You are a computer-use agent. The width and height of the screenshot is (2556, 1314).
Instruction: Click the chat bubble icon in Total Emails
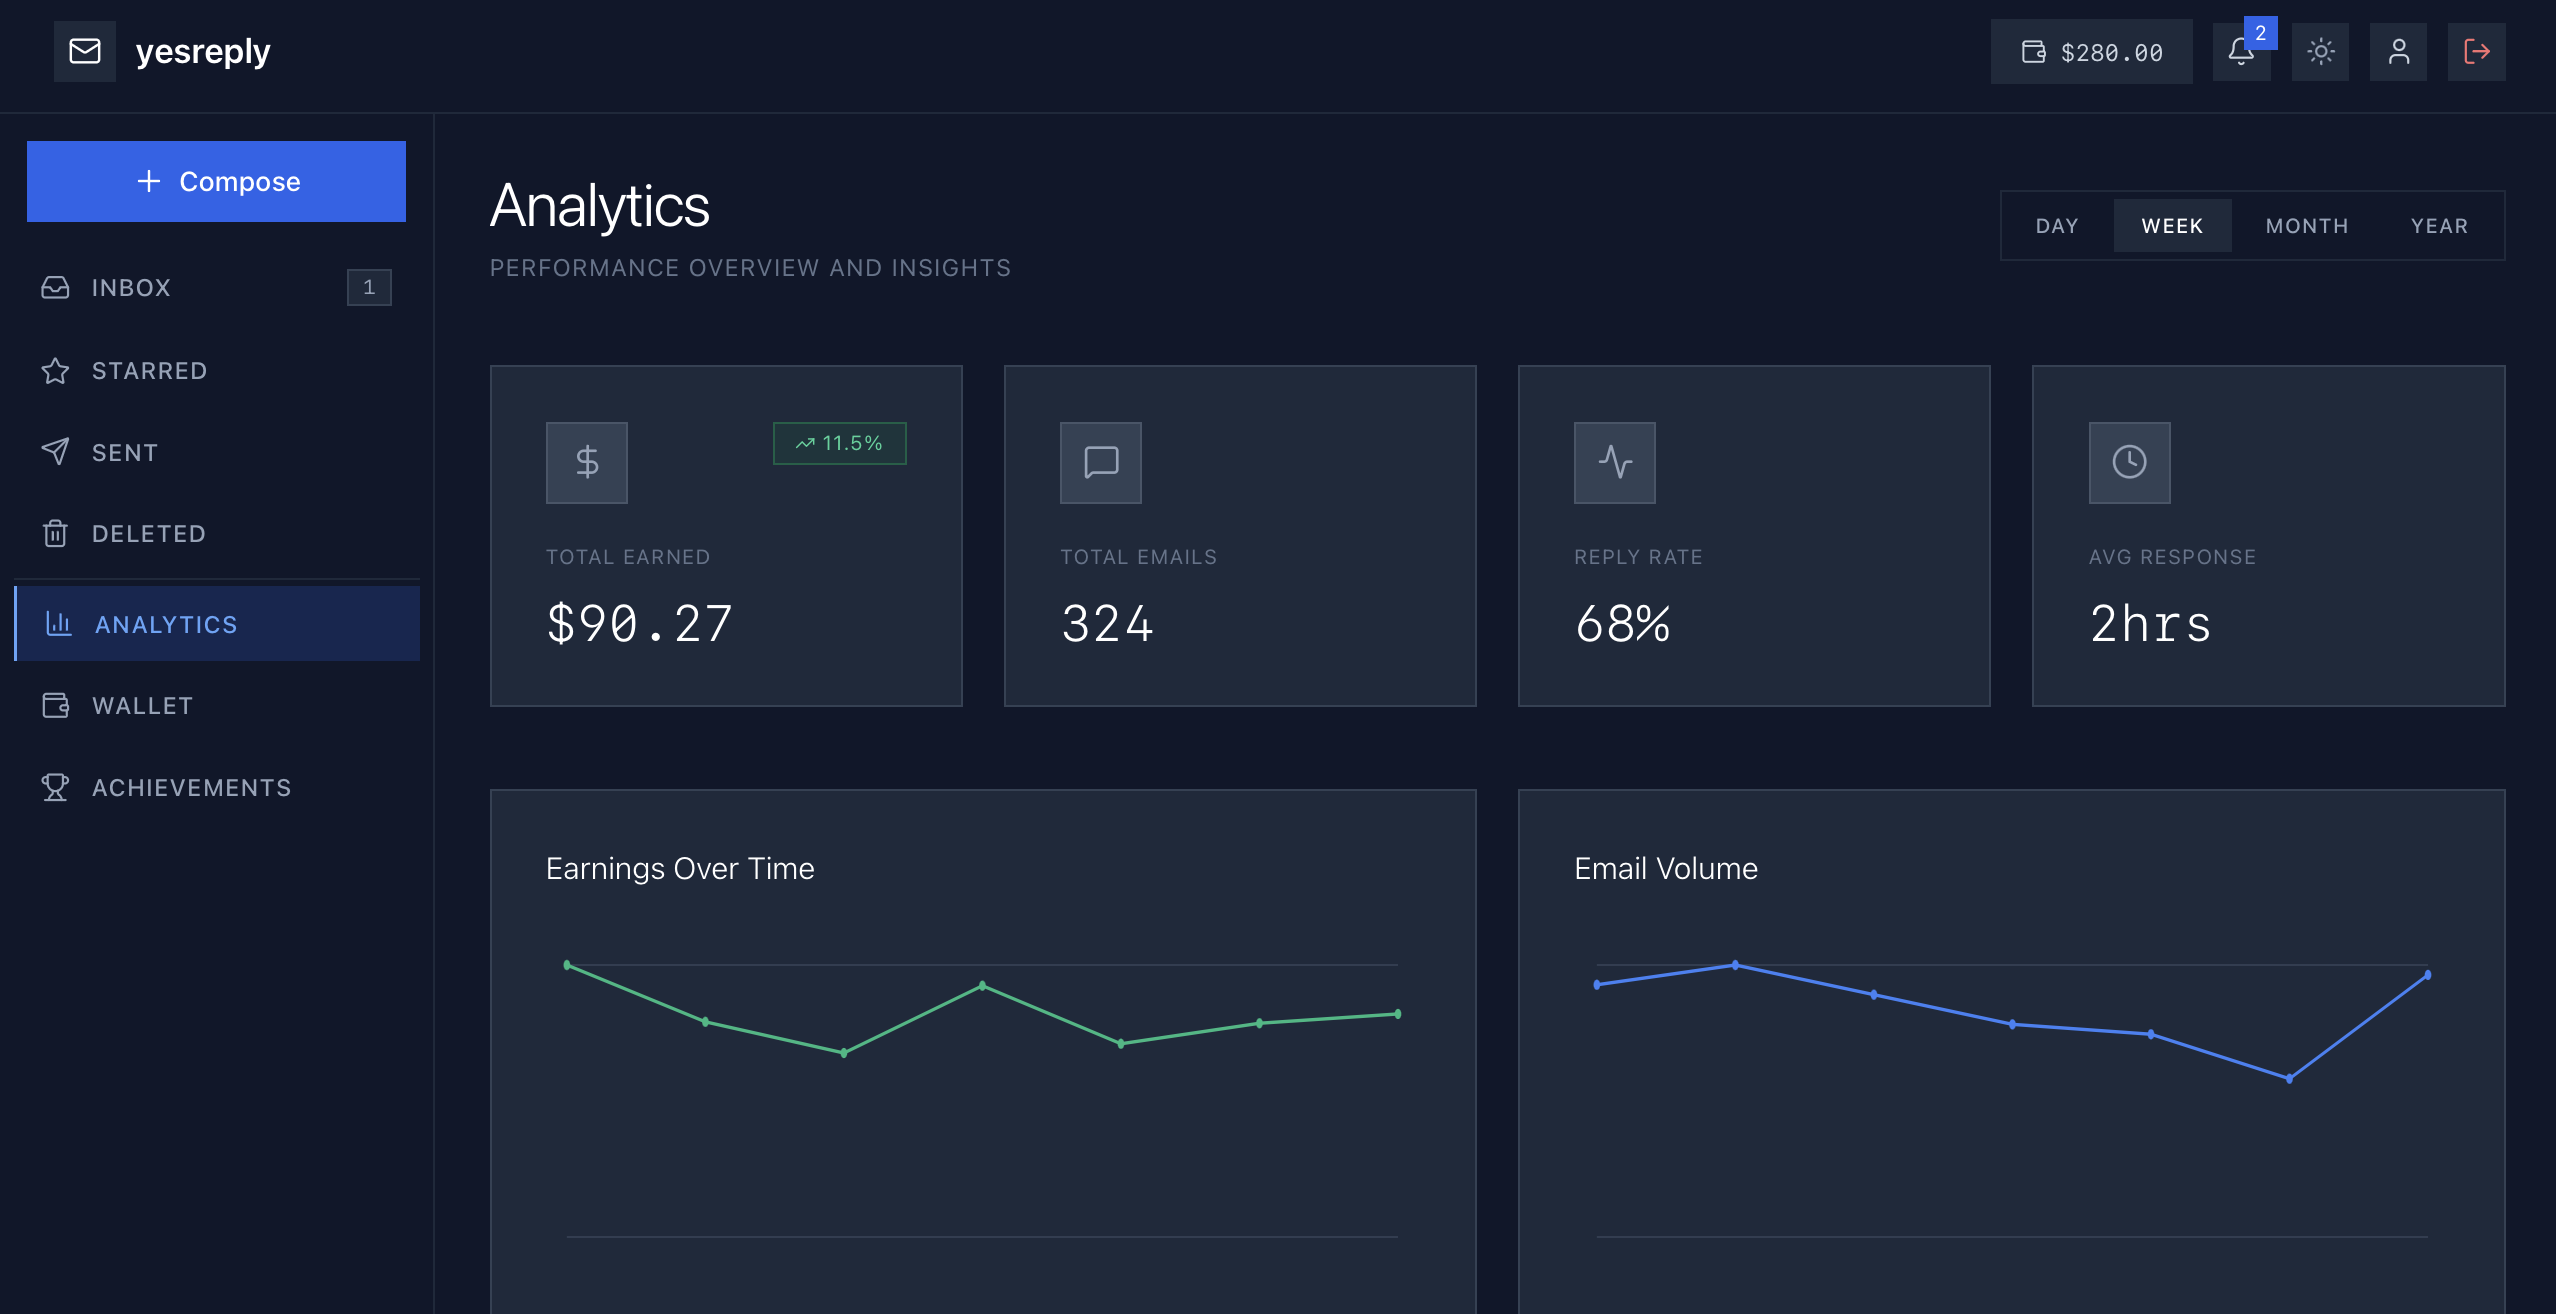click(x=1101, y=462)
